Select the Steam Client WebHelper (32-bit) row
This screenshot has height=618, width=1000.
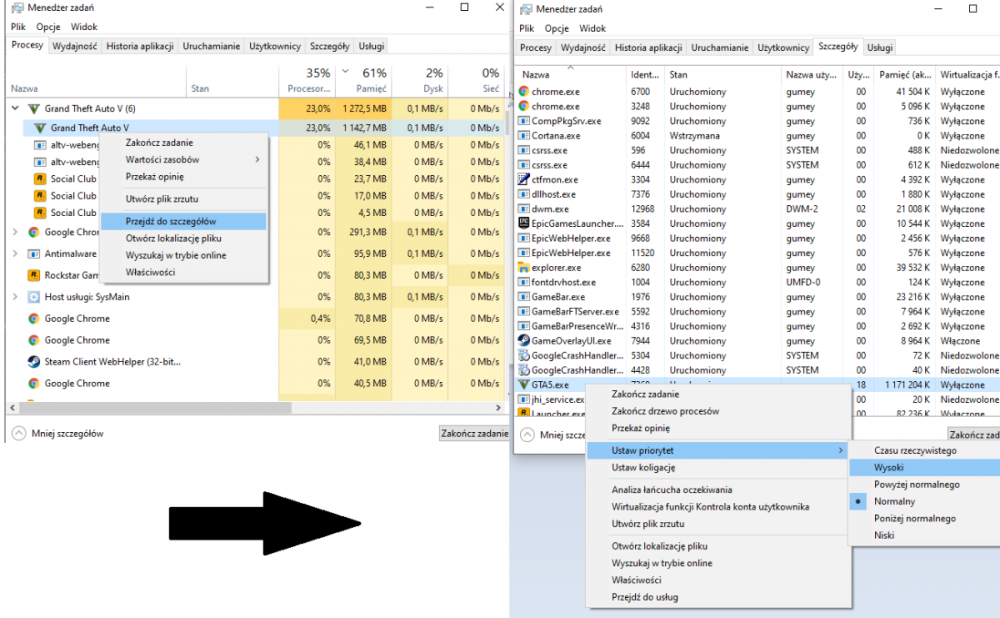[255, 362]
